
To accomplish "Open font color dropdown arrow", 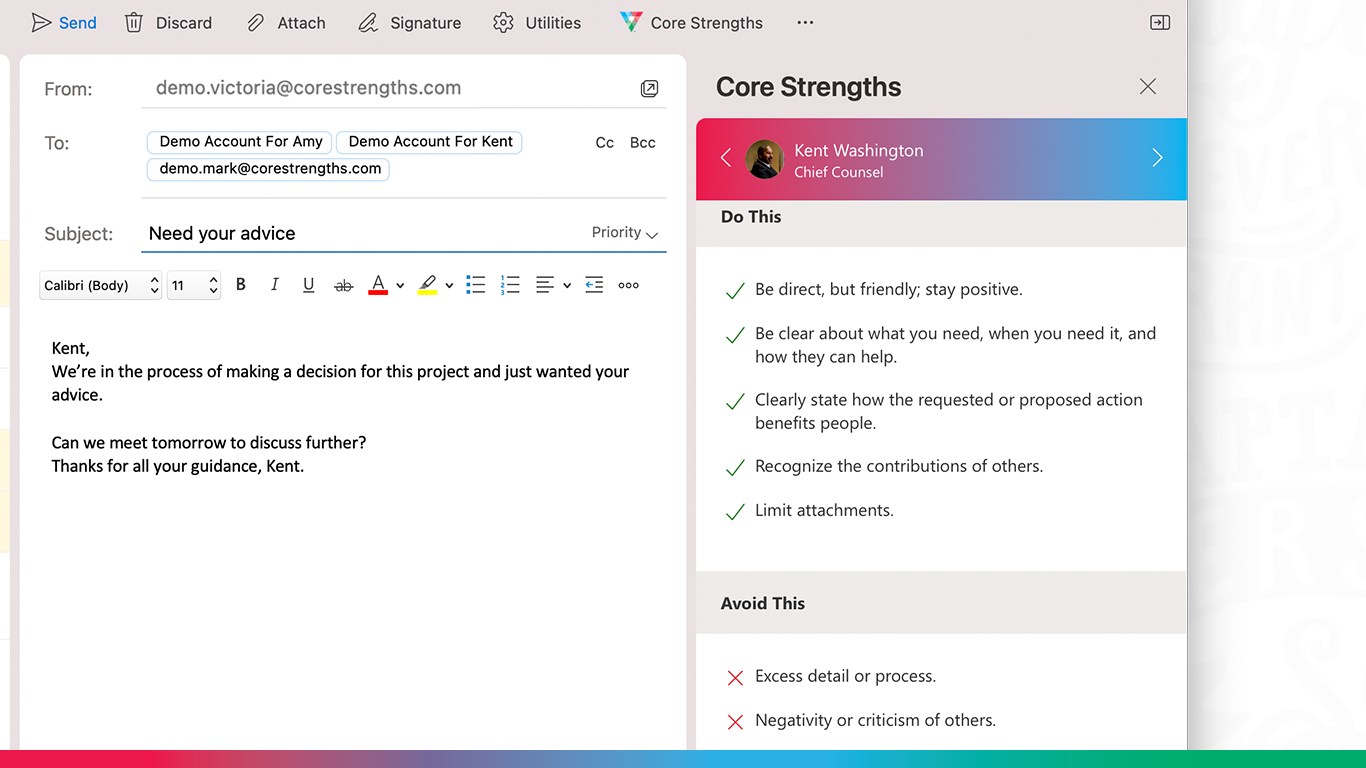I will [x=400, y=286].
